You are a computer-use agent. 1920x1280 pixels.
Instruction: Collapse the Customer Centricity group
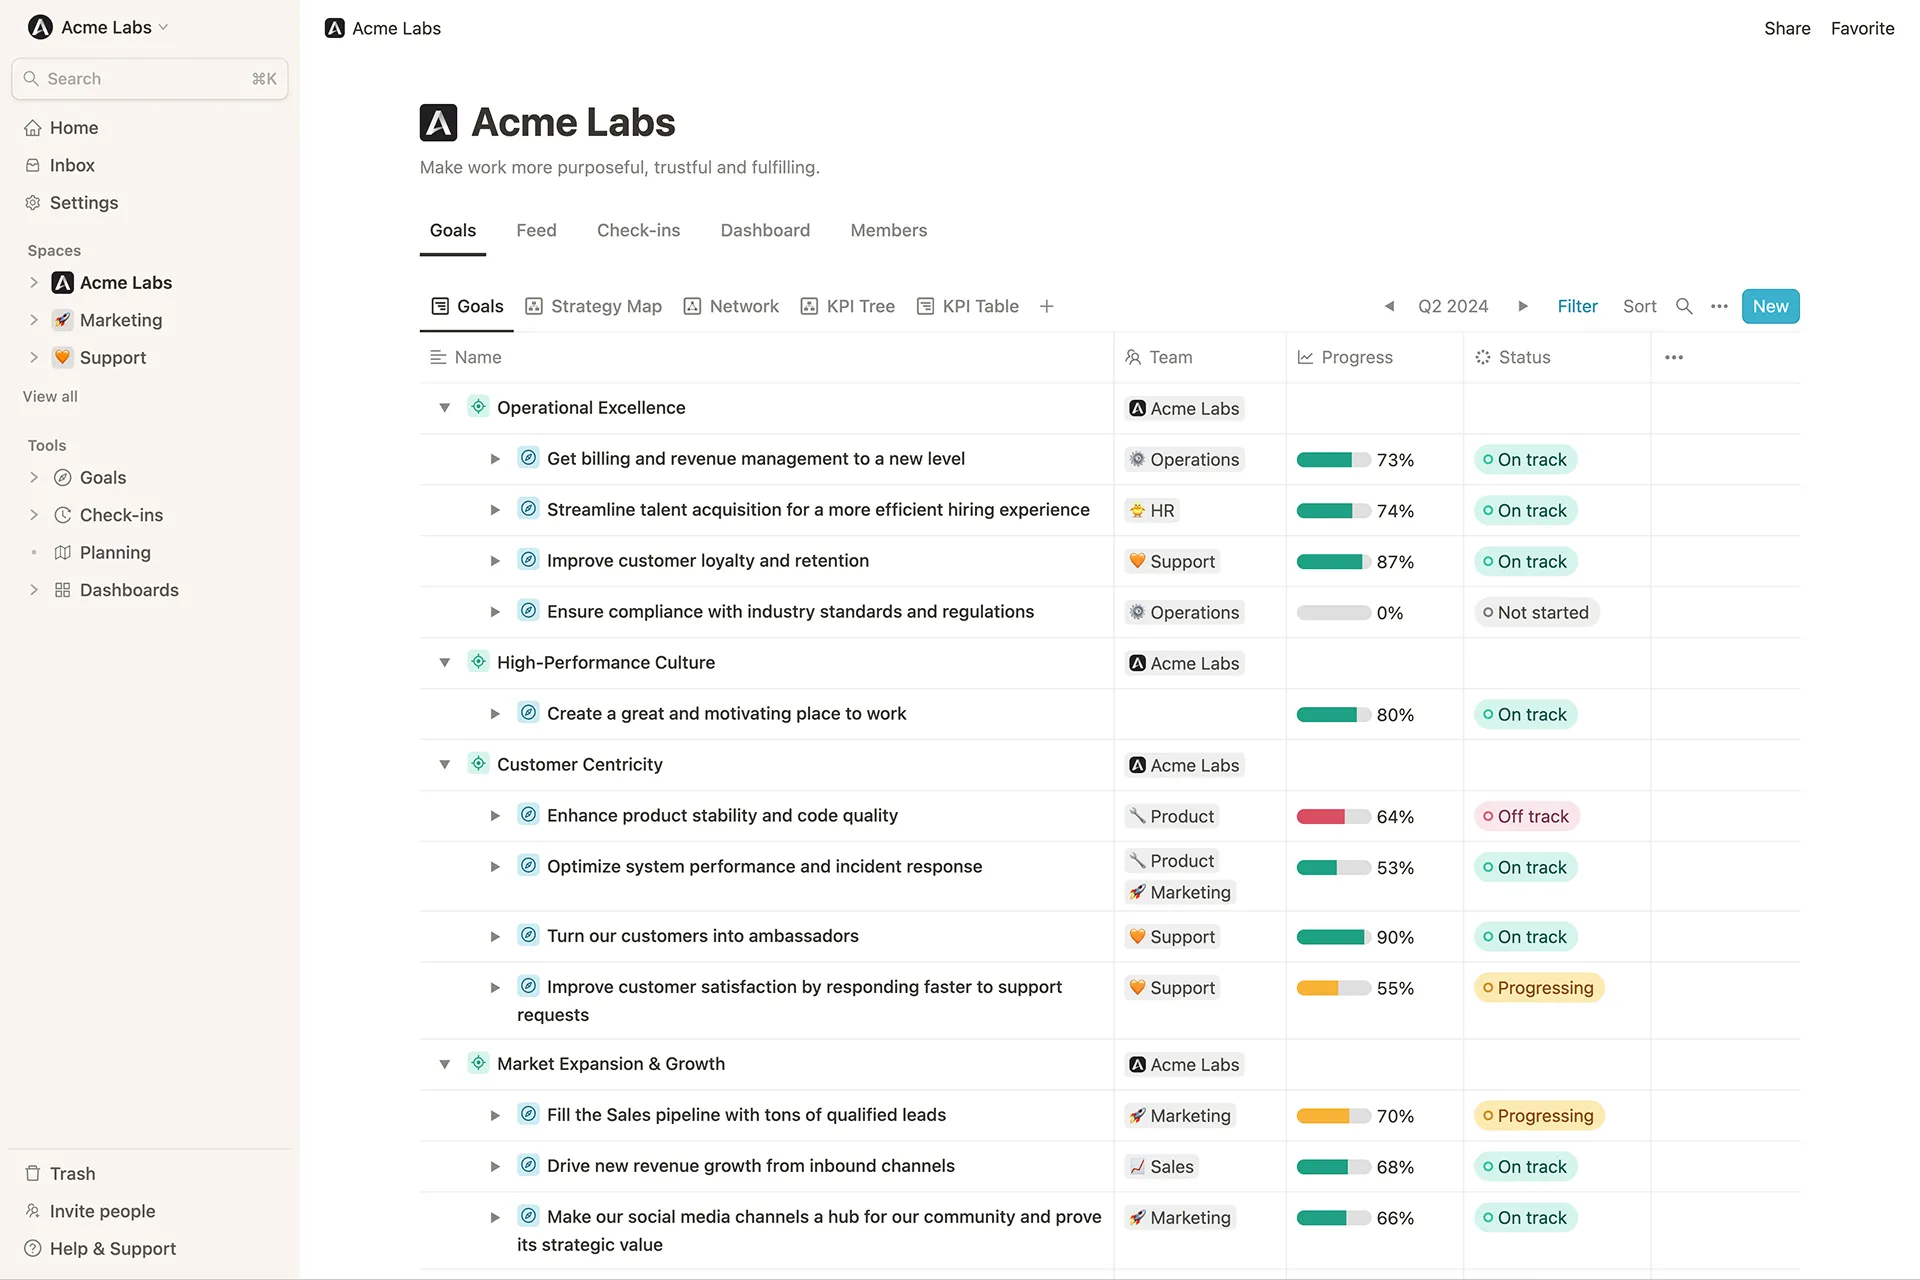pos(445,764)
